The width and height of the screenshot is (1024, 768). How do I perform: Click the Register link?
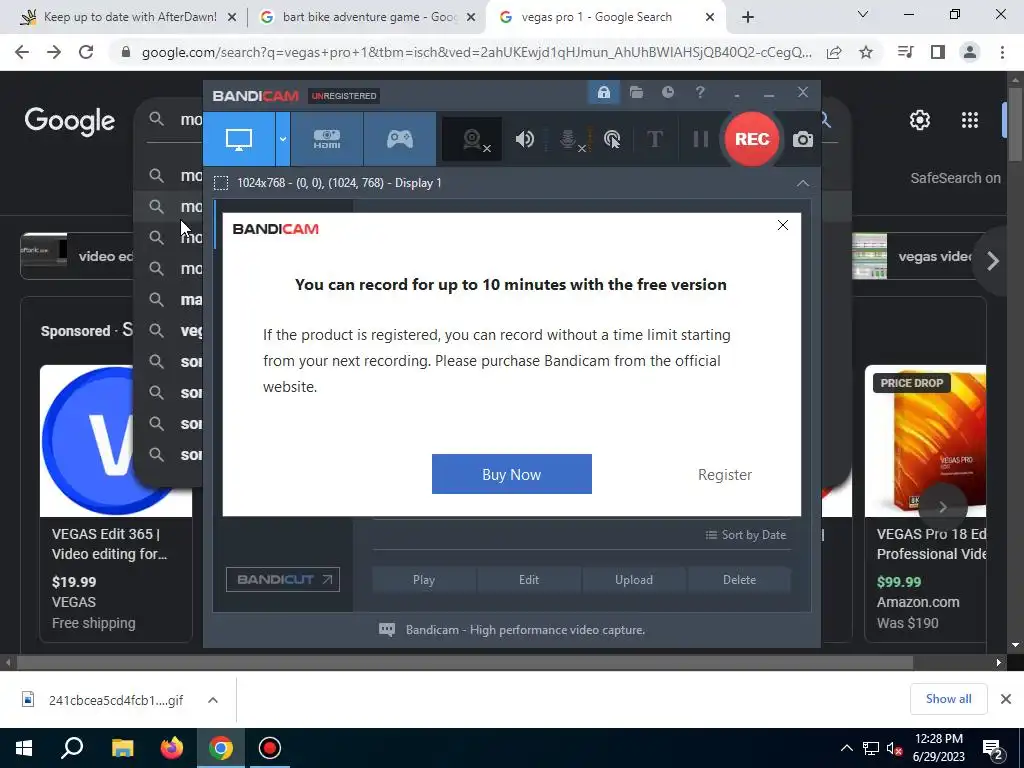(724, 475)
